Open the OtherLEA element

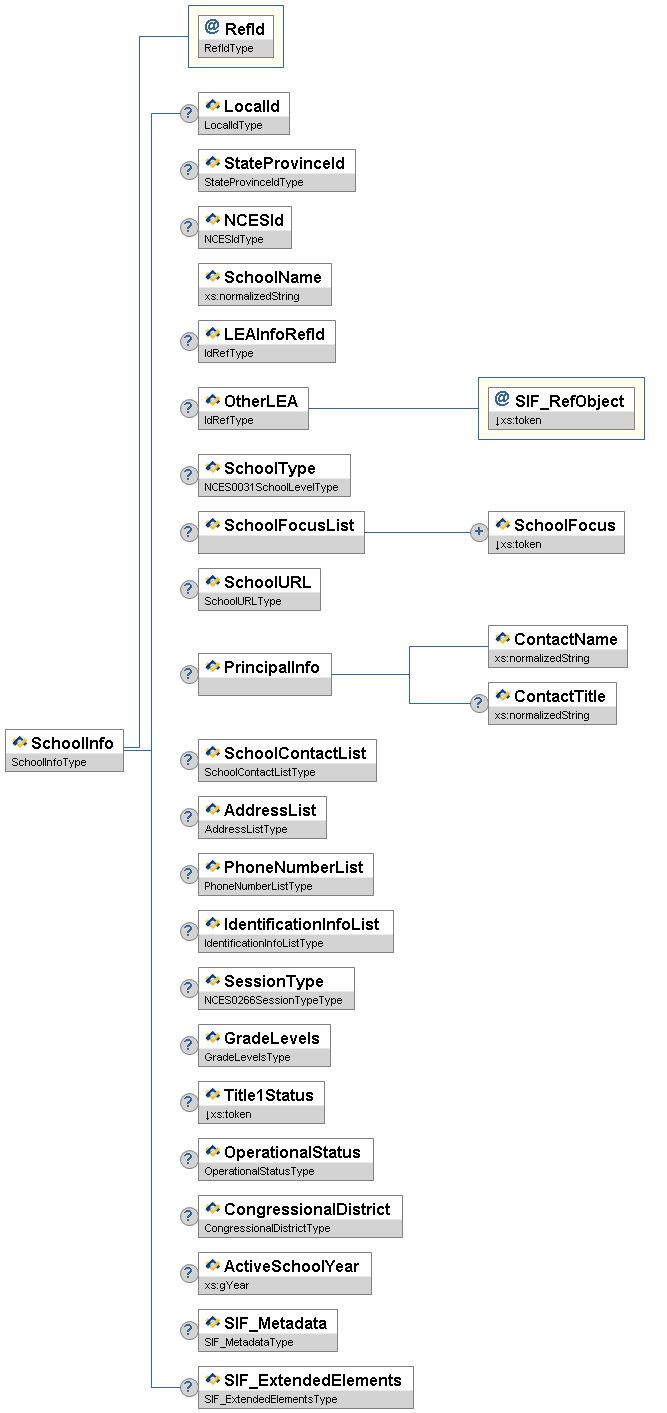253,401
